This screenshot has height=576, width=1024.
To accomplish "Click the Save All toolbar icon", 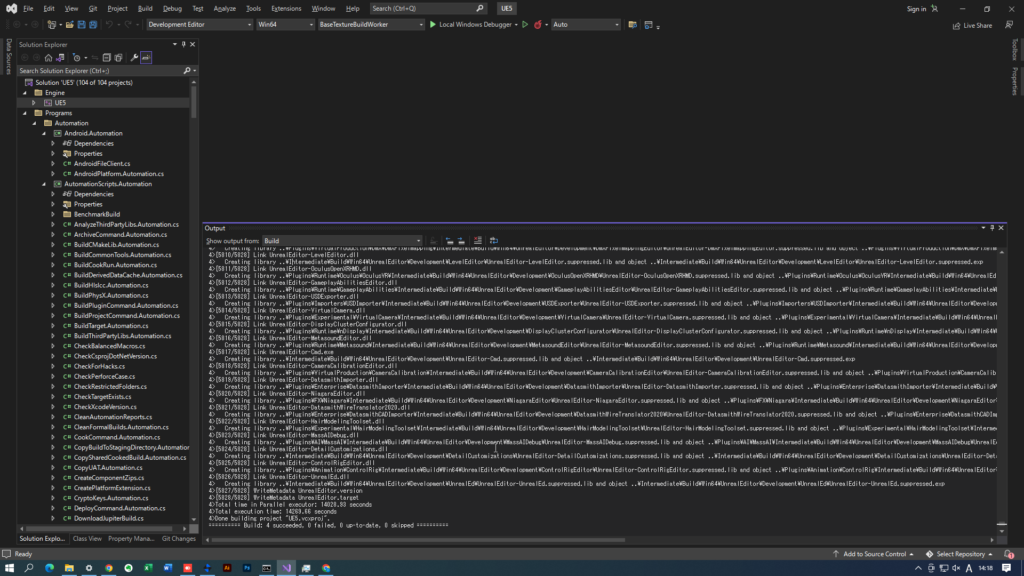I will pos(93,25).
